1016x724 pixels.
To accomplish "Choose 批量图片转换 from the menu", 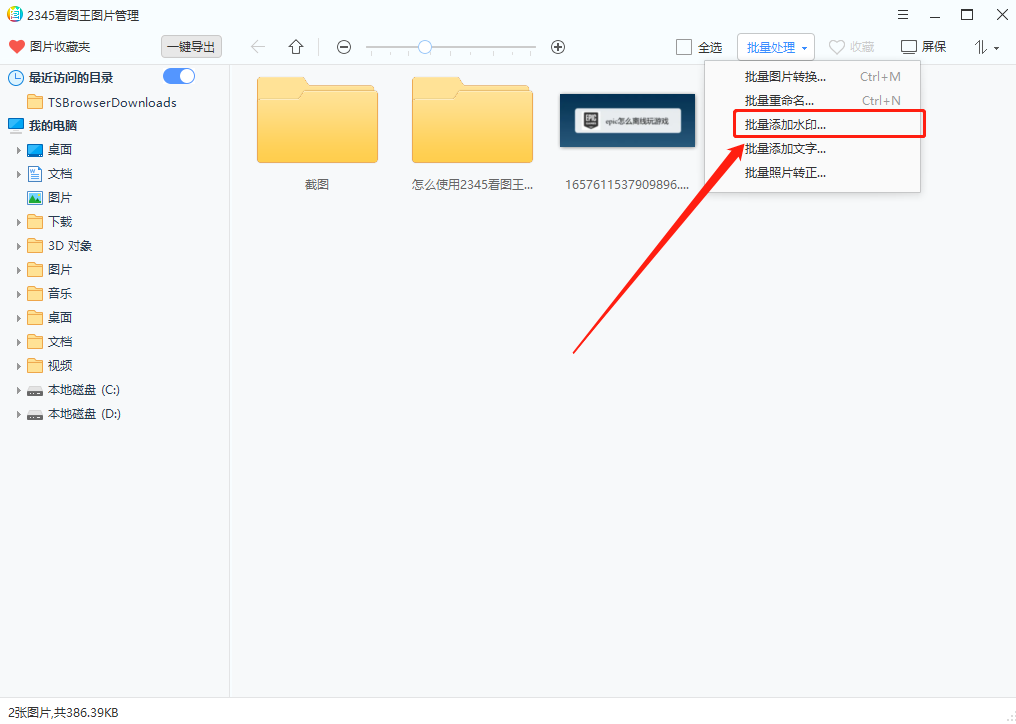I will pyautogui.click(x=786, y=77).
